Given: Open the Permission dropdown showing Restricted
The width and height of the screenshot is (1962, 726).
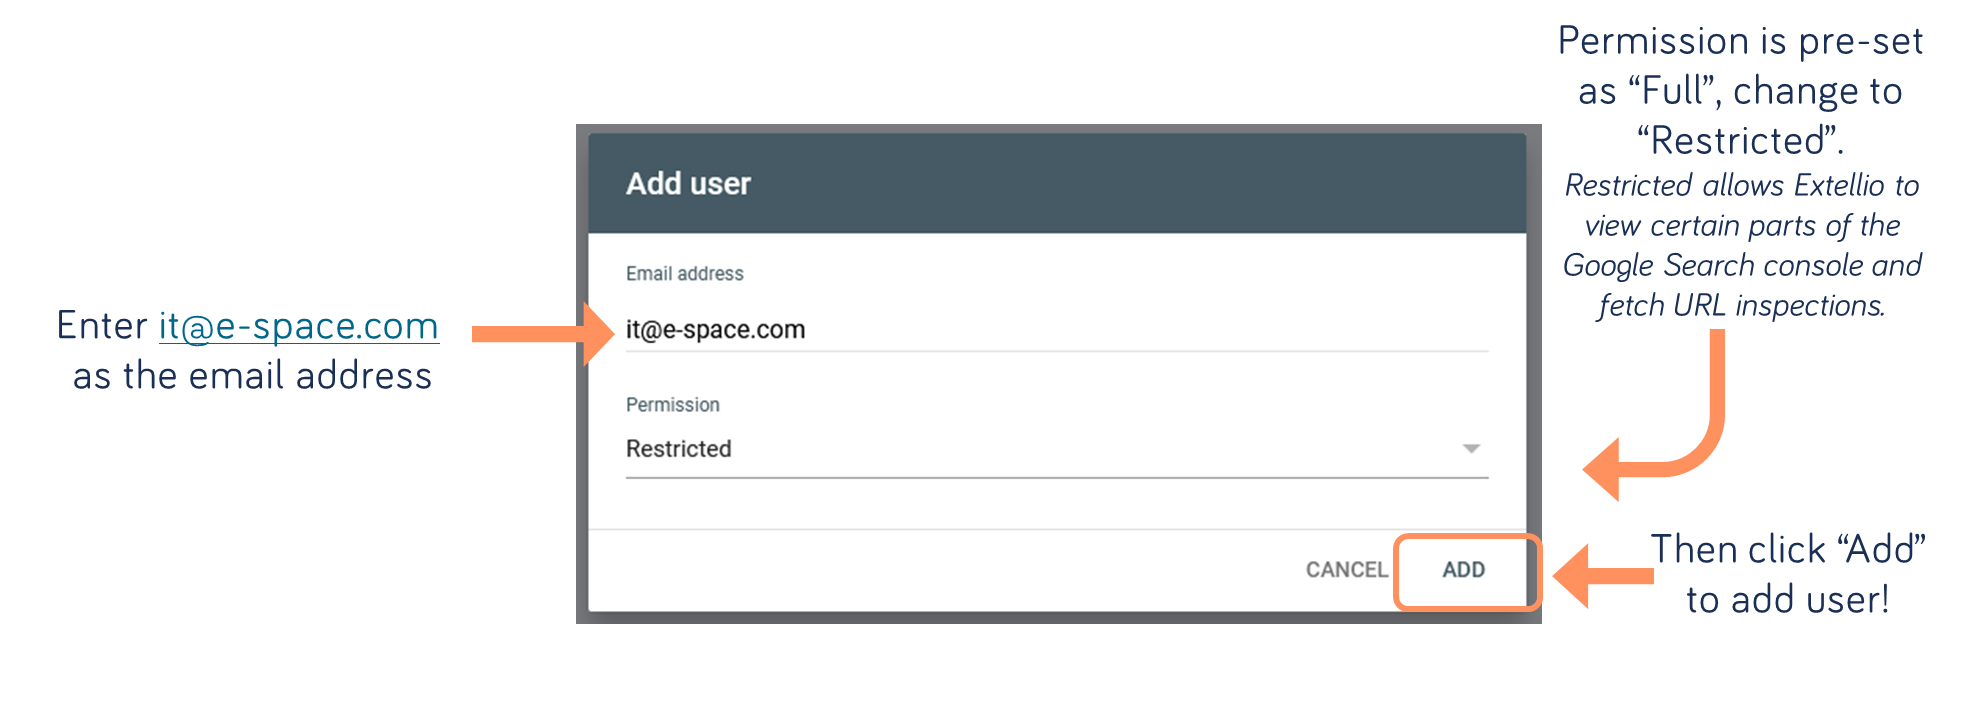Looking at the screenshot, I should 1056,449.
